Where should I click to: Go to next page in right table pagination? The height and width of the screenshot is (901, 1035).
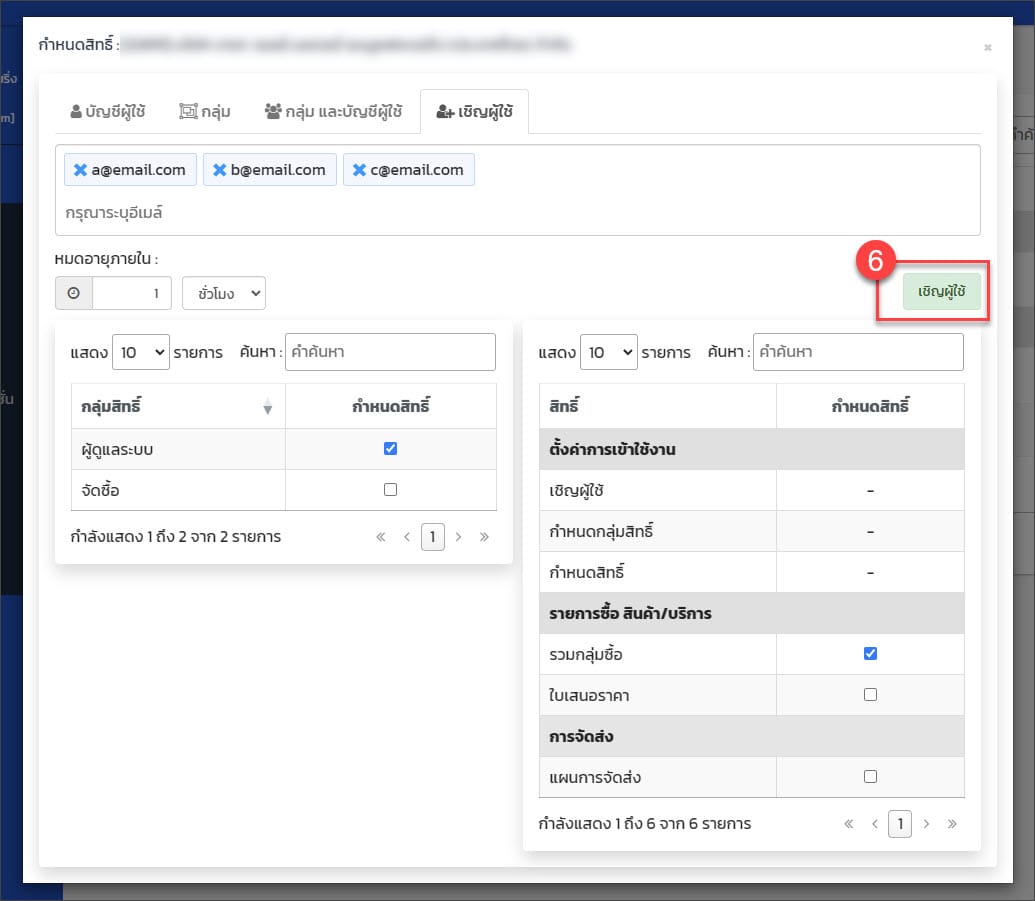tap(926, 824)
